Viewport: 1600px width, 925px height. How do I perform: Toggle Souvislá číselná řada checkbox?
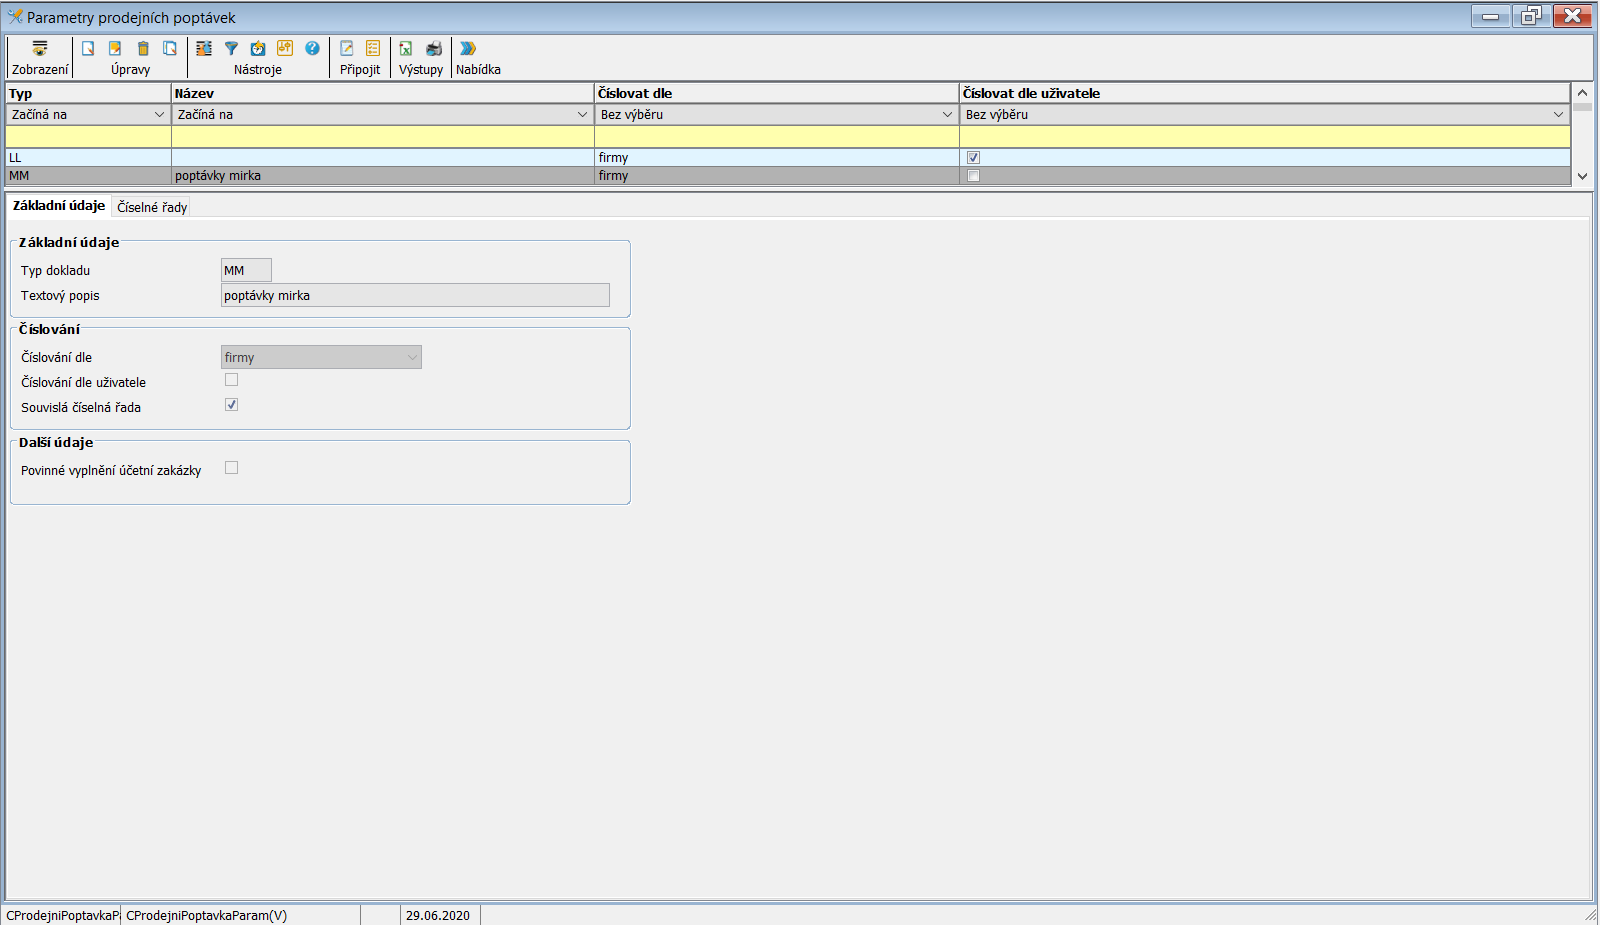(231, 405)
